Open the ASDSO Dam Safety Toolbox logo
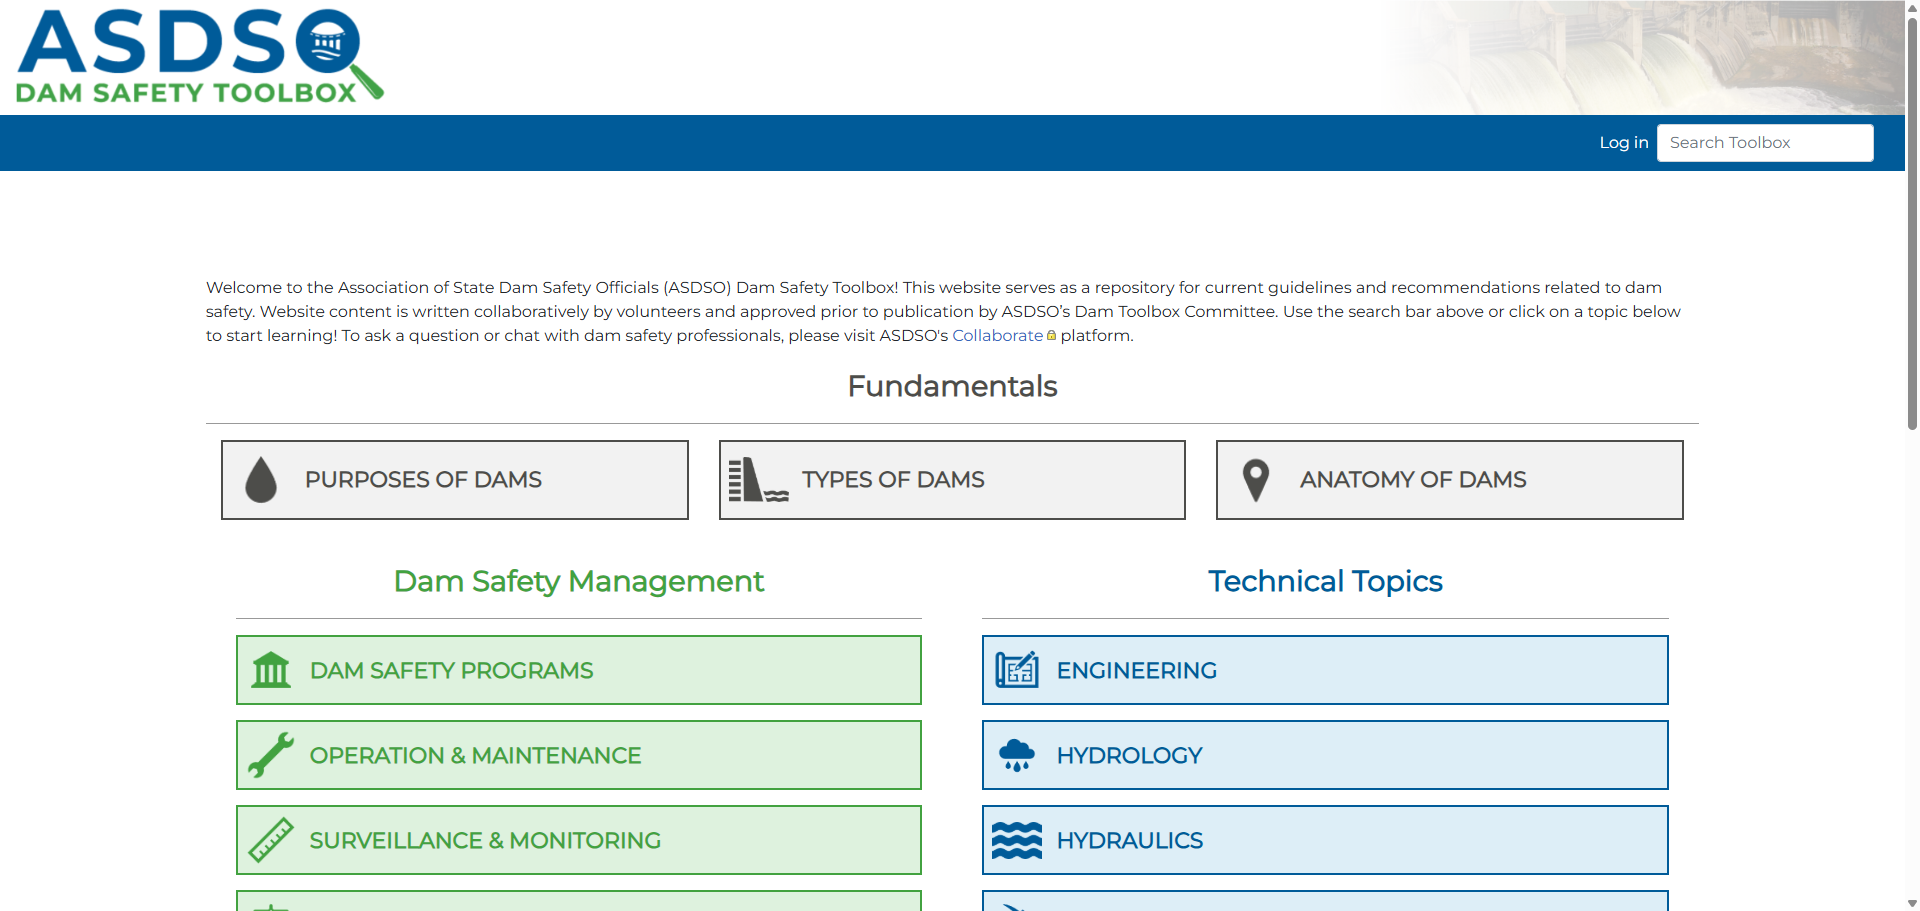1920x911 pixels. pos(199,57)
